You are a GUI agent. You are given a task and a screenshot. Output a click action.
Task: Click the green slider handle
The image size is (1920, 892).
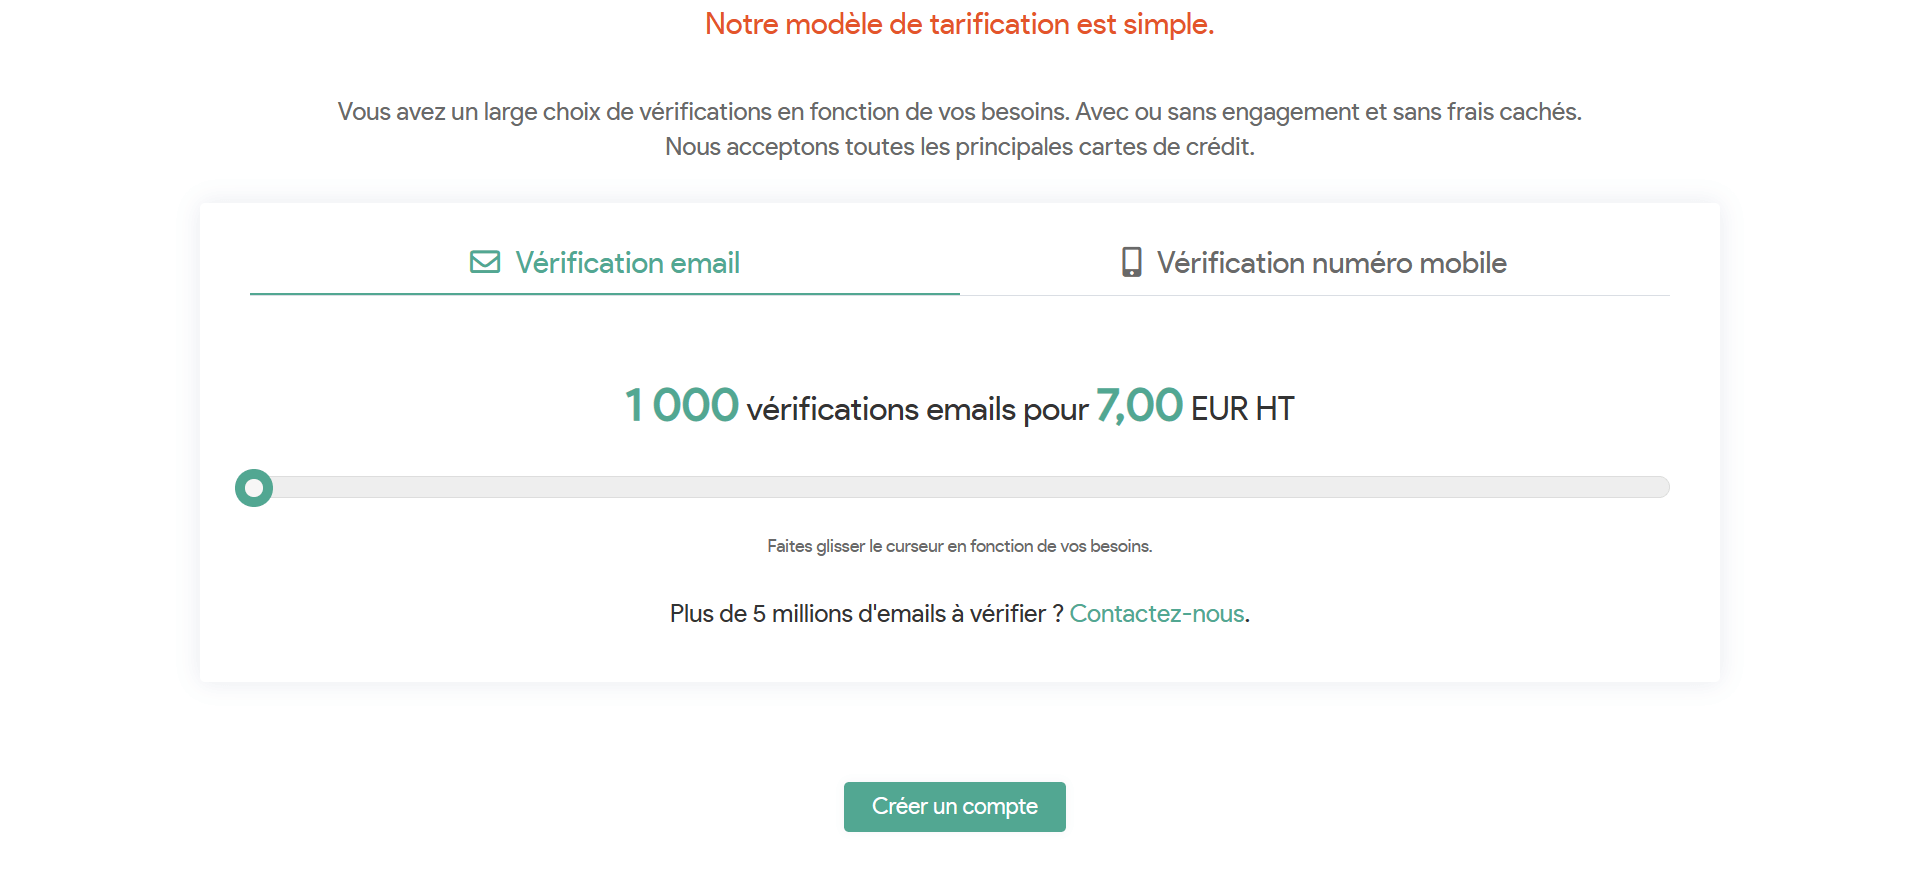[x=254, y=488]
